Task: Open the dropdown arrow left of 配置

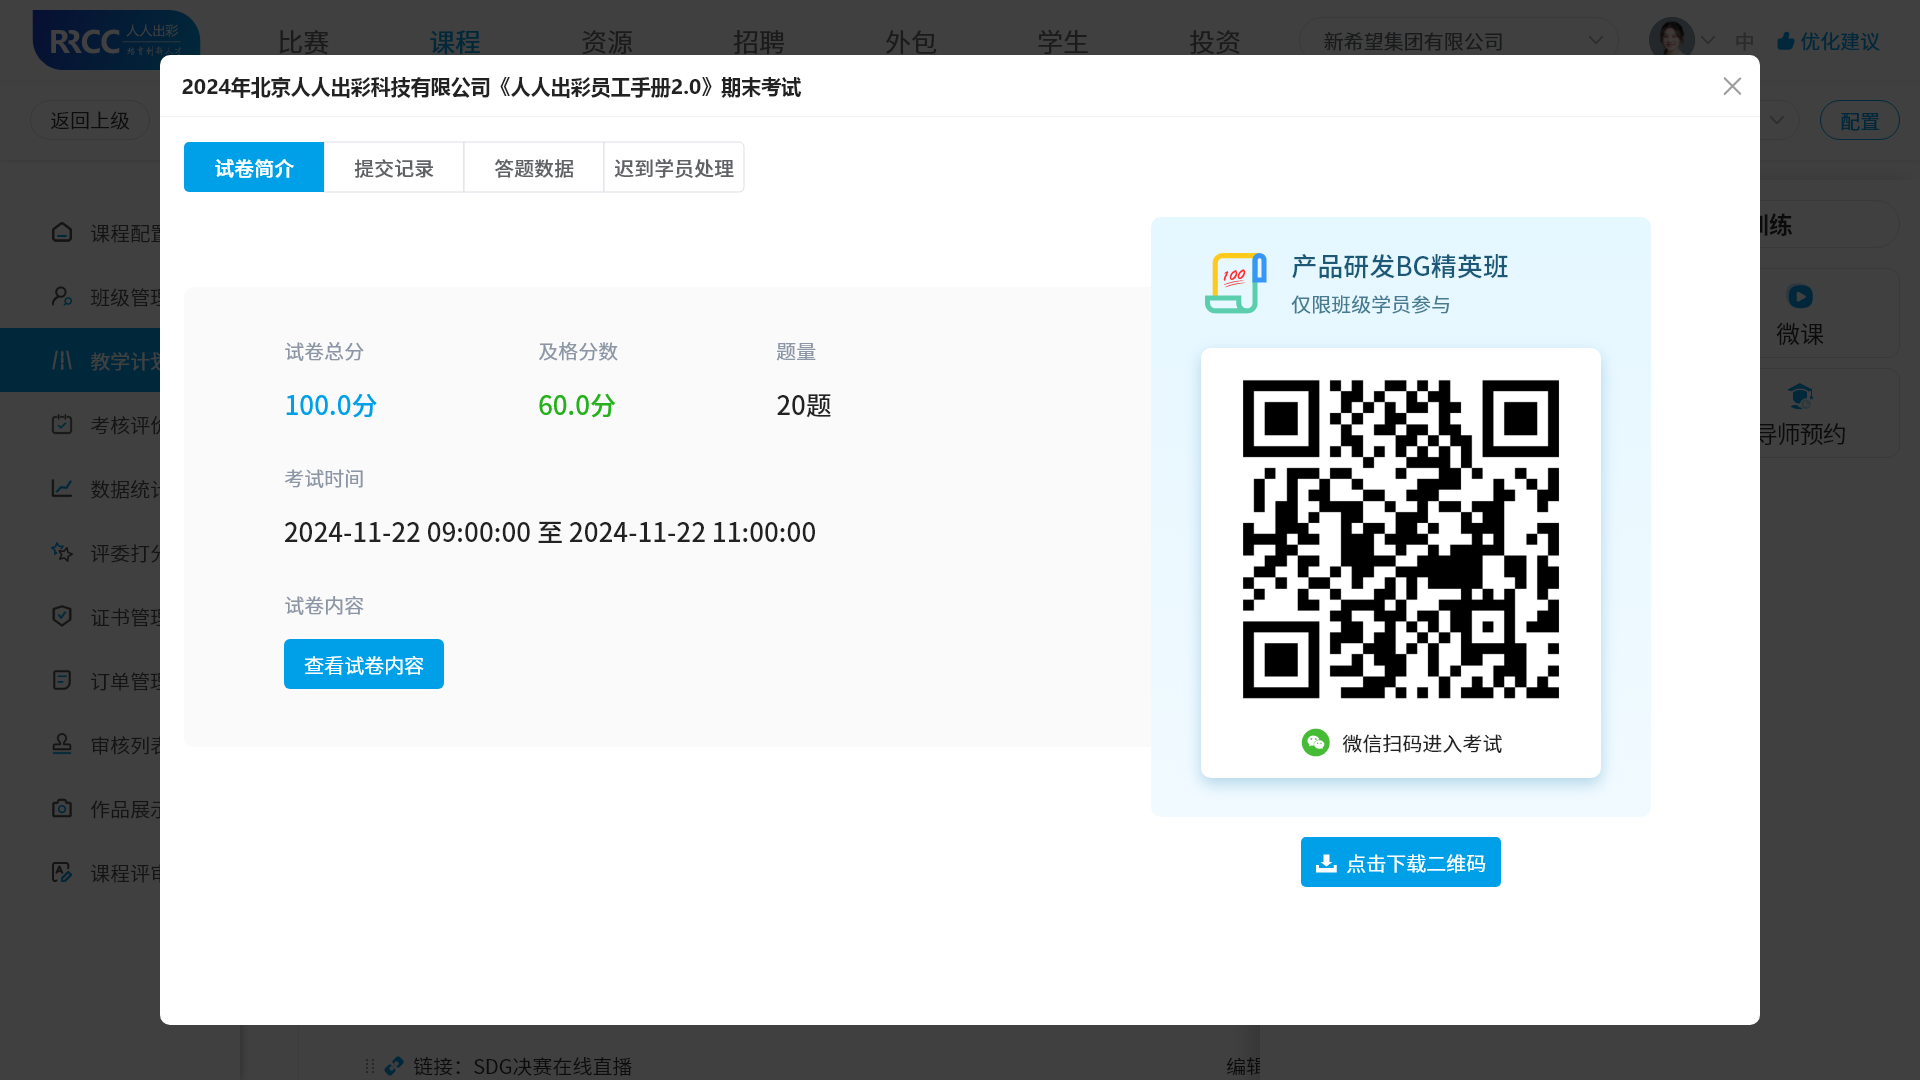Action: tap(1777, 120)
